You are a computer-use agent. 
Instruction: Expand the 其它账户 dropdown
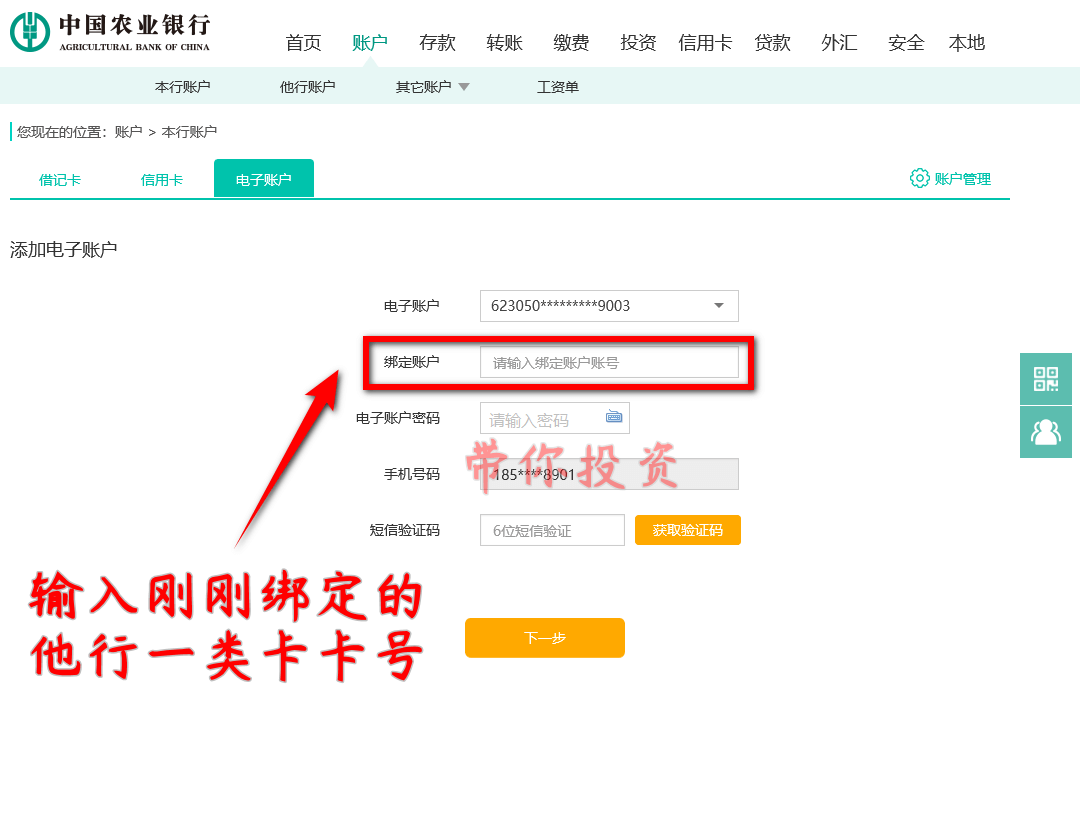click(x=432, y=87)
